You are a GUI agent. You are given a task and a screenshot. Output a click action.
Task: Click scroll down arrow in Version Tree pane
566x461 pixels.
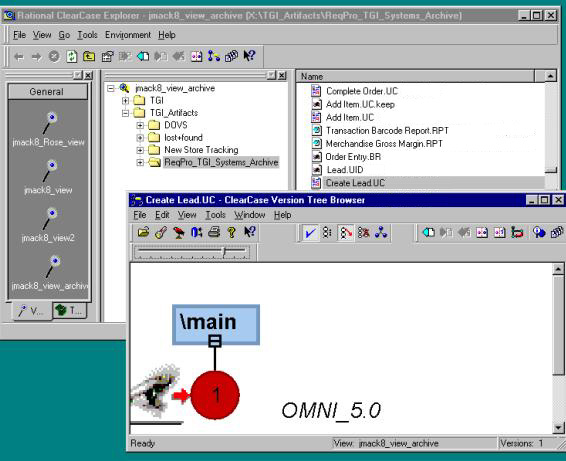click(x=558, y=428)
